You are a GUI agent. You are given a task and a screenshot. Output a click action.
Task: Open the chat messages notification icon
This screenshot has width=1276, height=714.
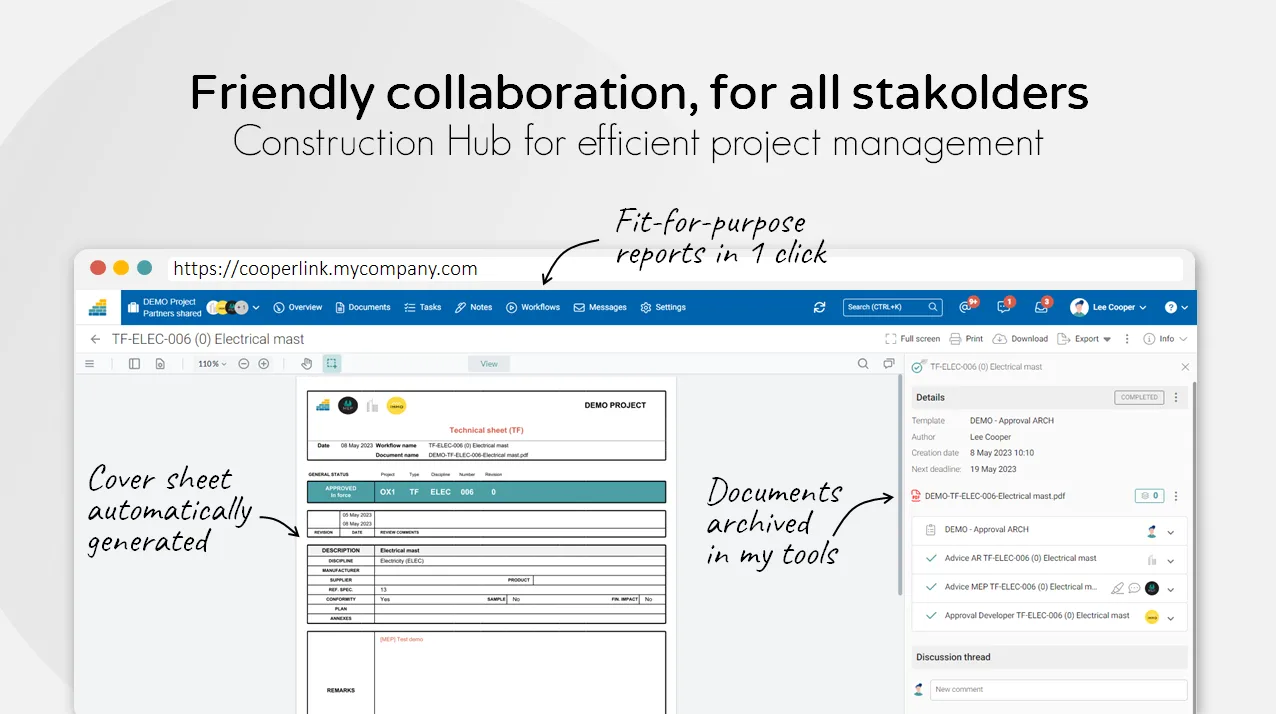pos(1005,306)
